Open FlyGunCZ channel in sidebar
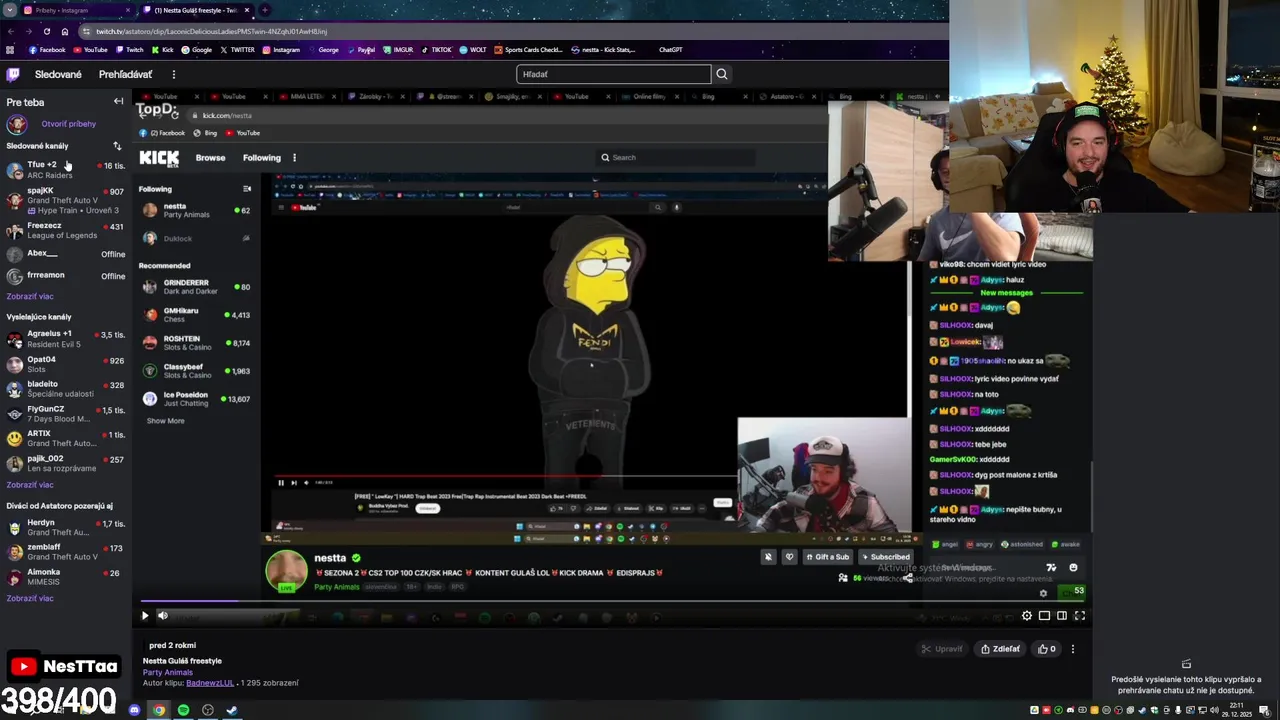Viewport: 1280px width, 720px height. tap(66, 414)
